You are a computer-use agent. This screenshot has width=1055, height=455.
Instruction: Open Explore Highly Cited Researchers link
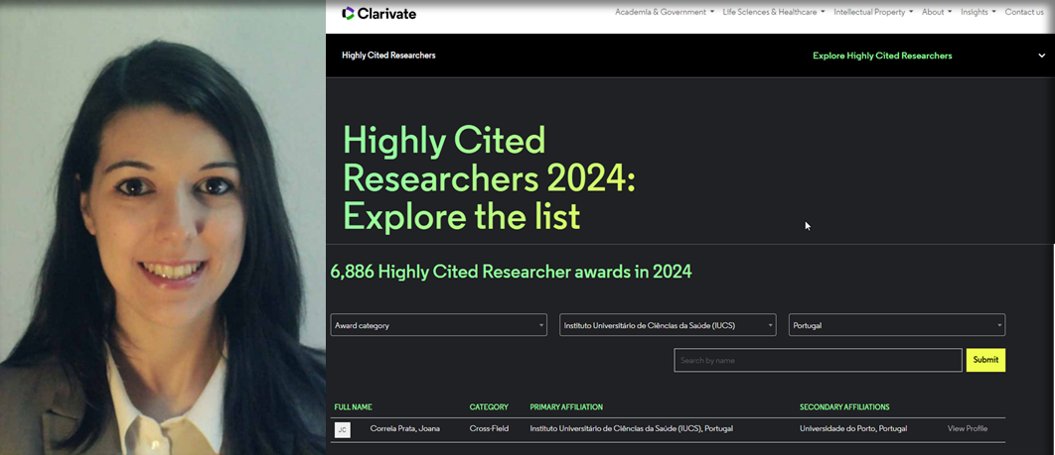tap(882, 56)
